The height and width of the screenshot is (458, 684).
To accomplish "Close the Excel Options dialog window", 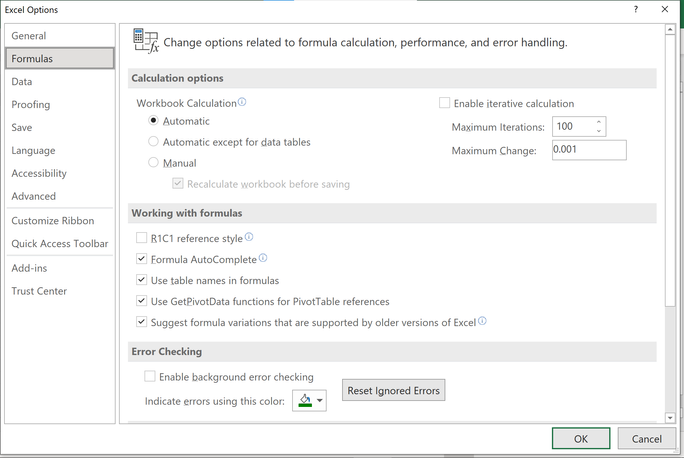I will coord(665,9).
